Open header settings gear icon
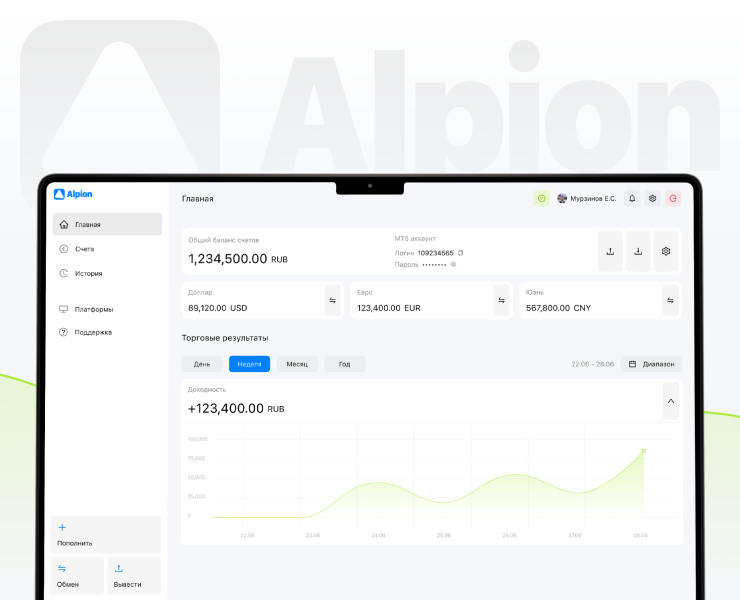 tap(653, 199)
